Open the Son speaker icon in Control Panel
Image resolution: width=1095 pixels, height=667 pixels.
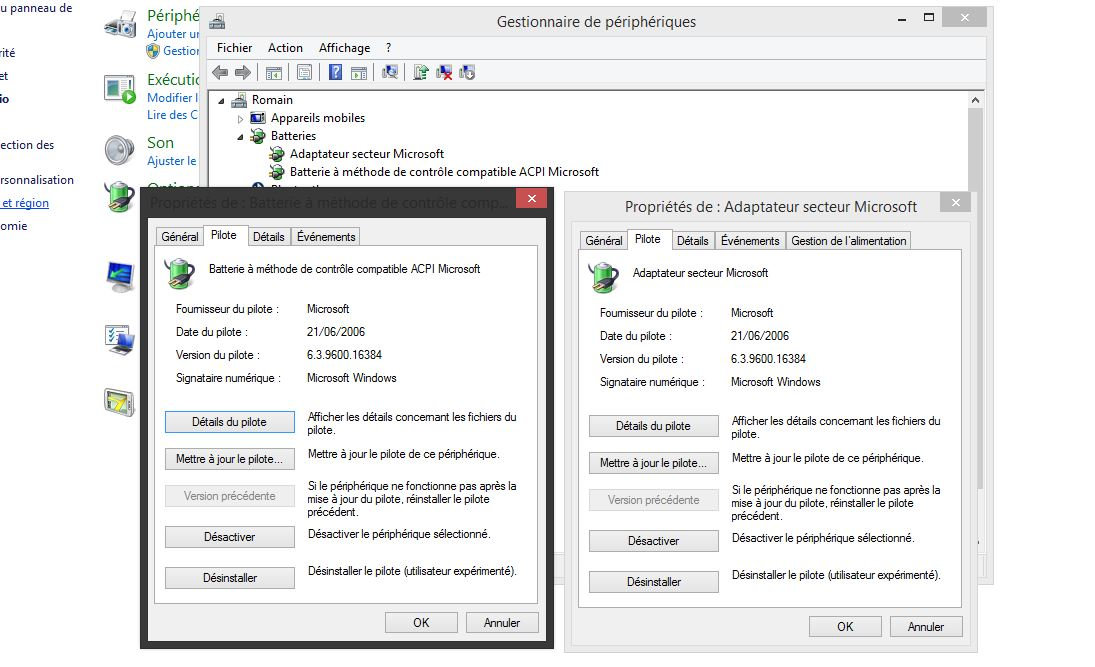(x=119, y=150)
